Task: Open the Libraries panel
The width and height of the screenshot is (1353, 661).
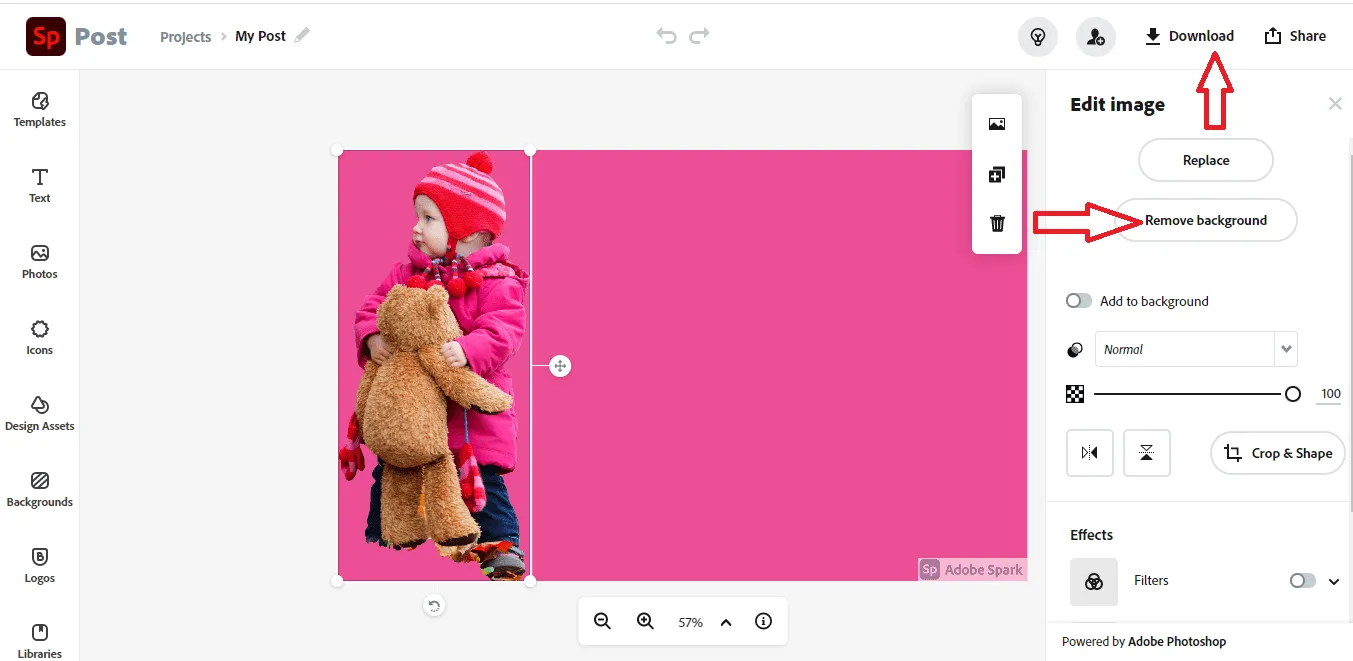Action: pyautogui.click(x=40, y=641)
